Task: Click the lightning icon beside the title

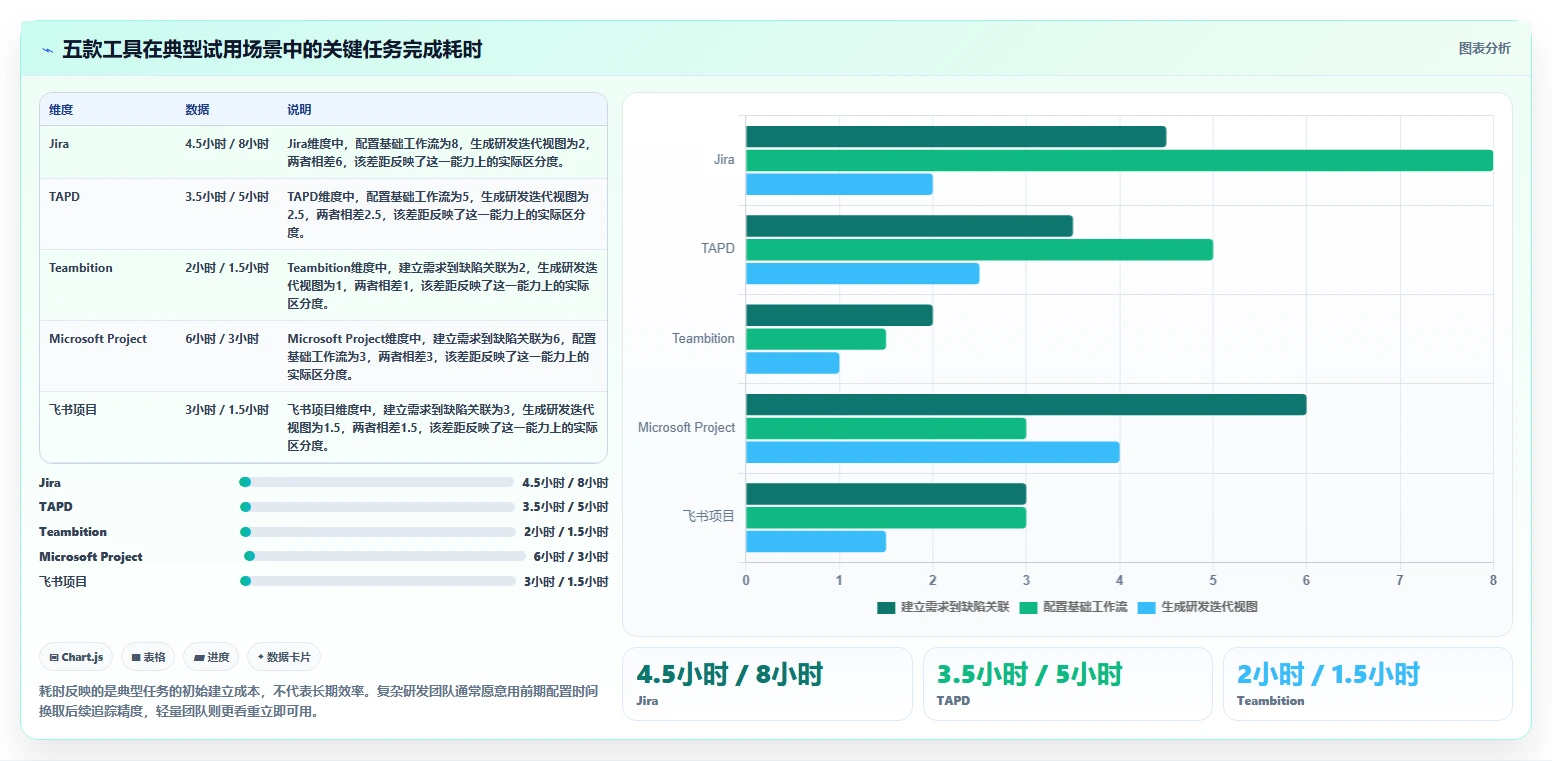Action: coord(47,50)
